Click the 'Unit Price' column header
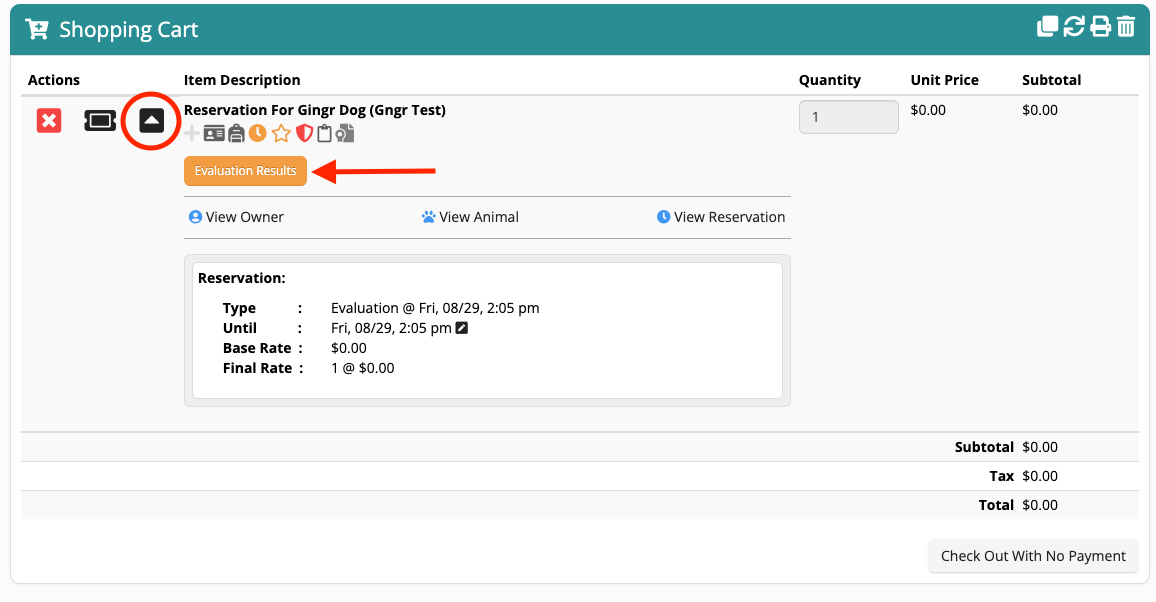Viewport: 1156px width, 602px height. (x=944, y=80)
